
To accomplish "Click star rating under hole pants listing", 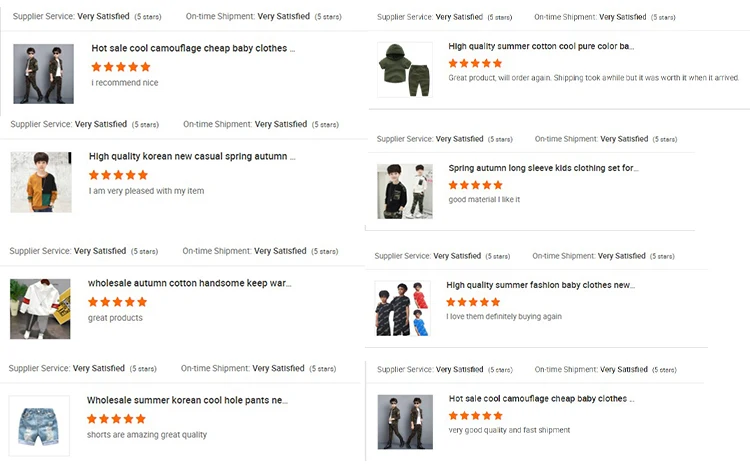I will (x=116, y=419).
